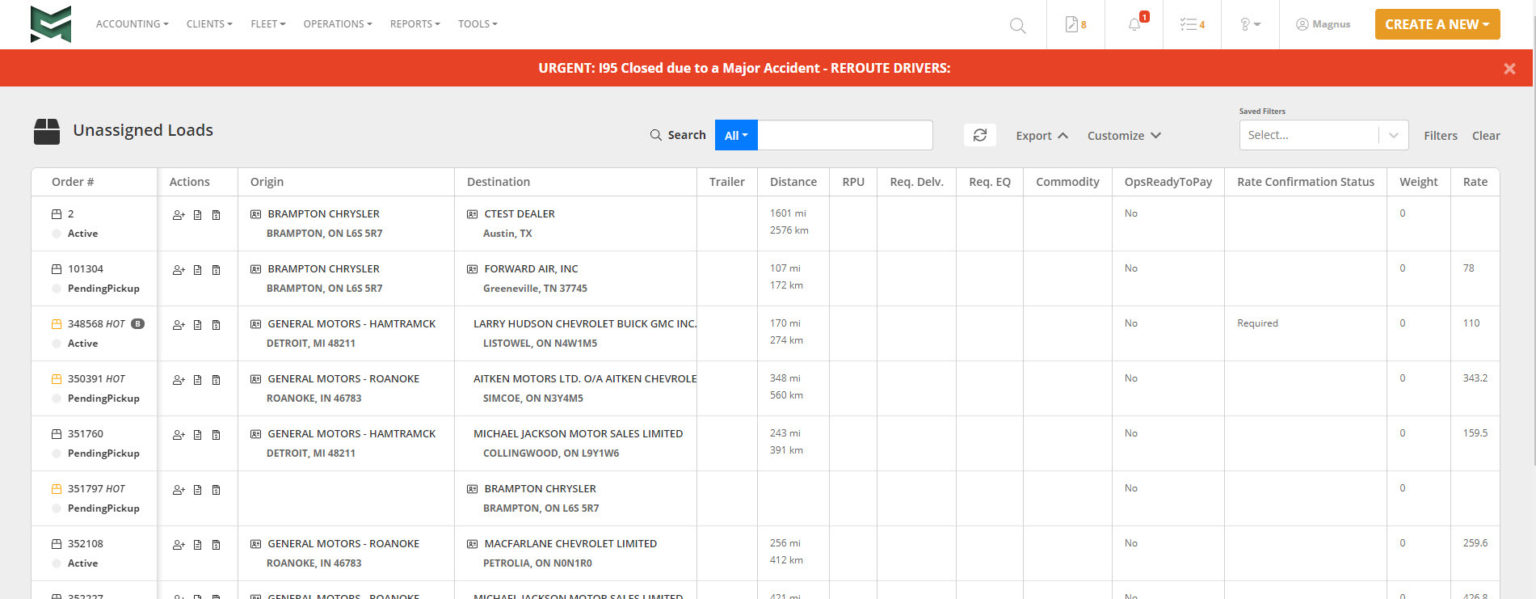Image resolution: width=1536 pixels, height=599 pixels.
Task: Click into the loads search text field
Action: click(x=844, y=135)
